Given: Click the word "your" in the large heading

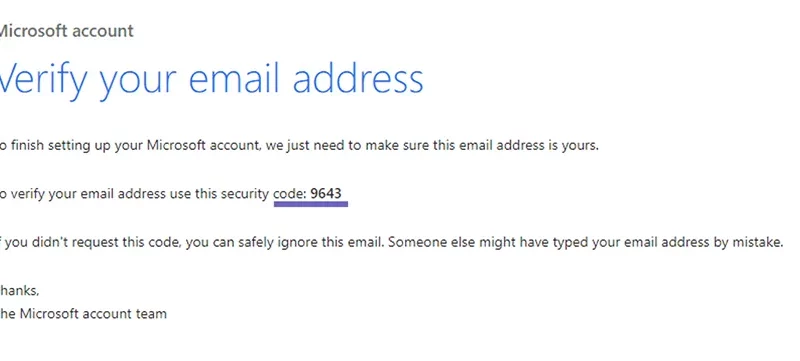Looking at the screenshot, I should pos(138,83).
